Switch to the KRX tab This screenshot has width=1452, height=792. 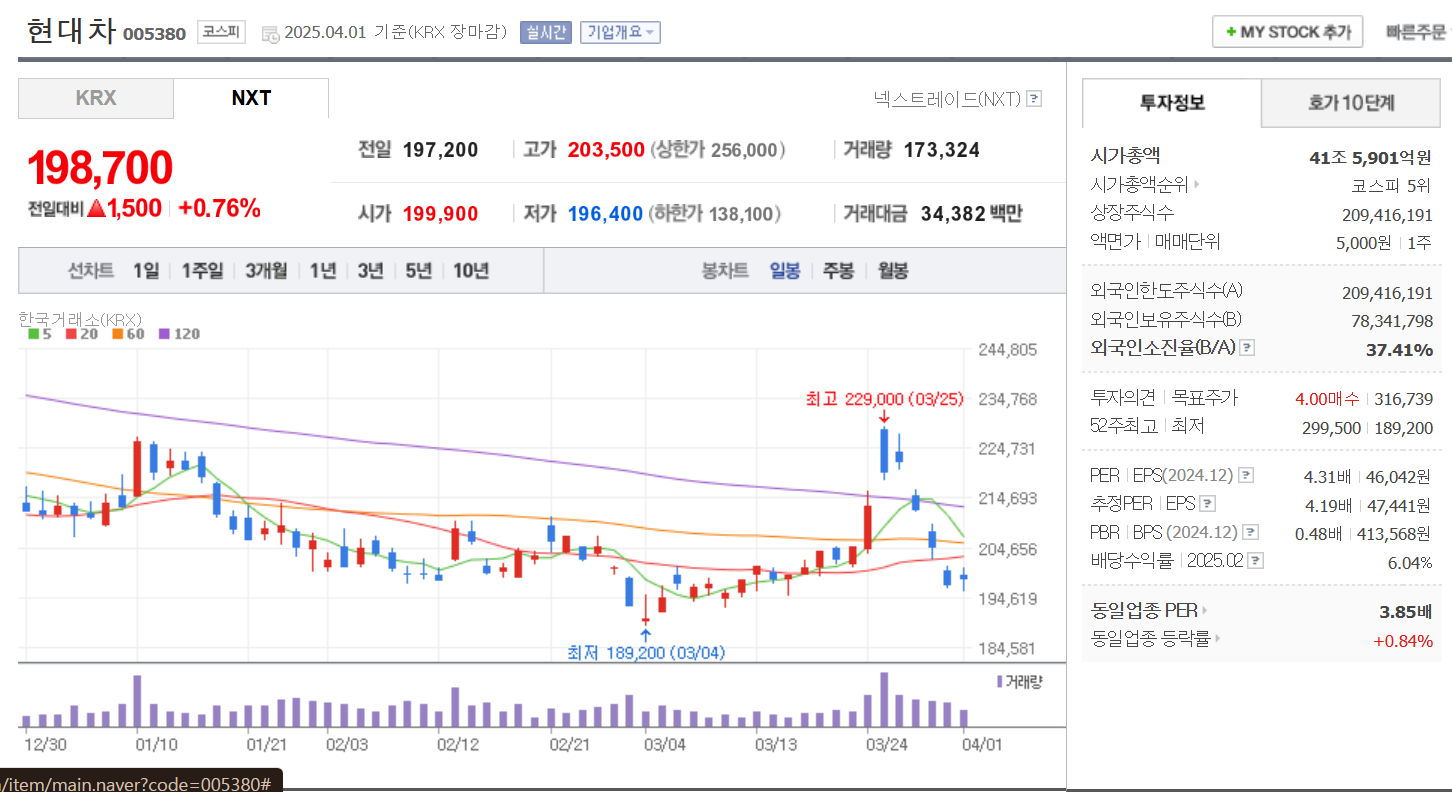[x=96, y=98]
